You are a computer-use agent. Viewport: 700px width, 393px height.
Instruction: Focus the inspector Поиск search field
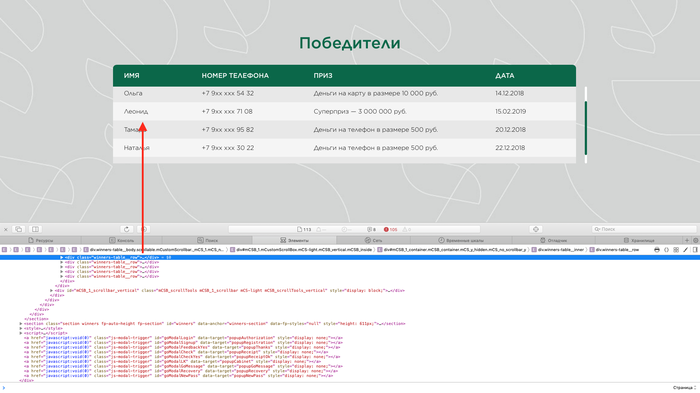coord(644,229)
